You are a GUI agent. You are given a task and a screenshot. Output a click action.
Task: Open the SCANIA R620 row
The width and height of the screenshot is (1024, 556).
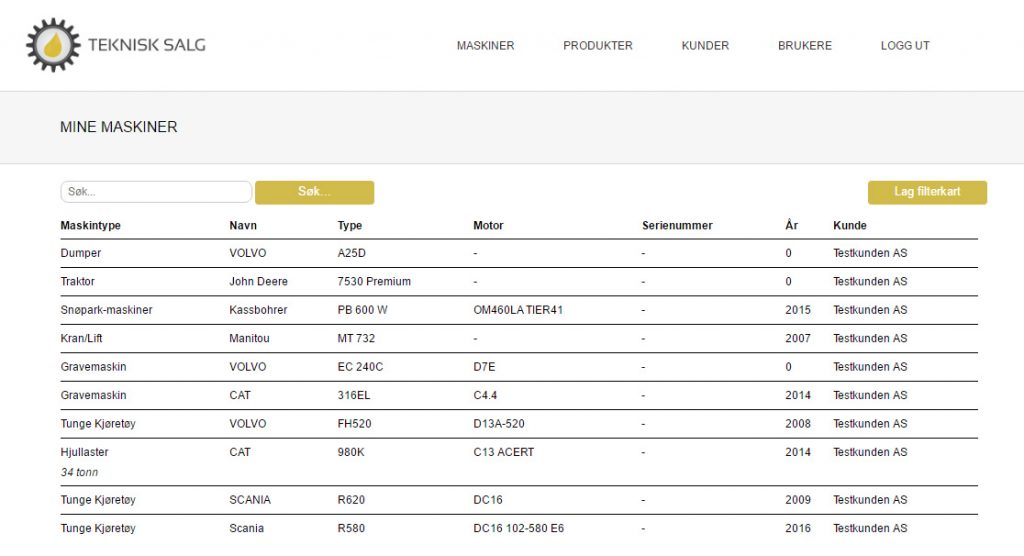point(519,500)
